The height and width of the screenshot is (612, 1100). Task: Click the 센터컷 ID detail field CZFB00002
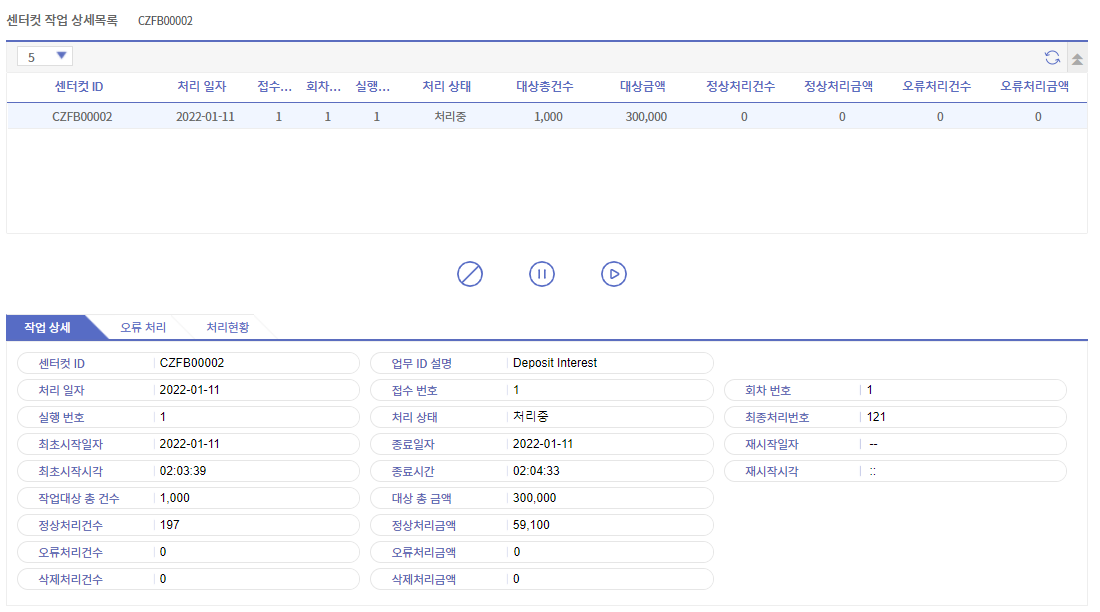188,364
